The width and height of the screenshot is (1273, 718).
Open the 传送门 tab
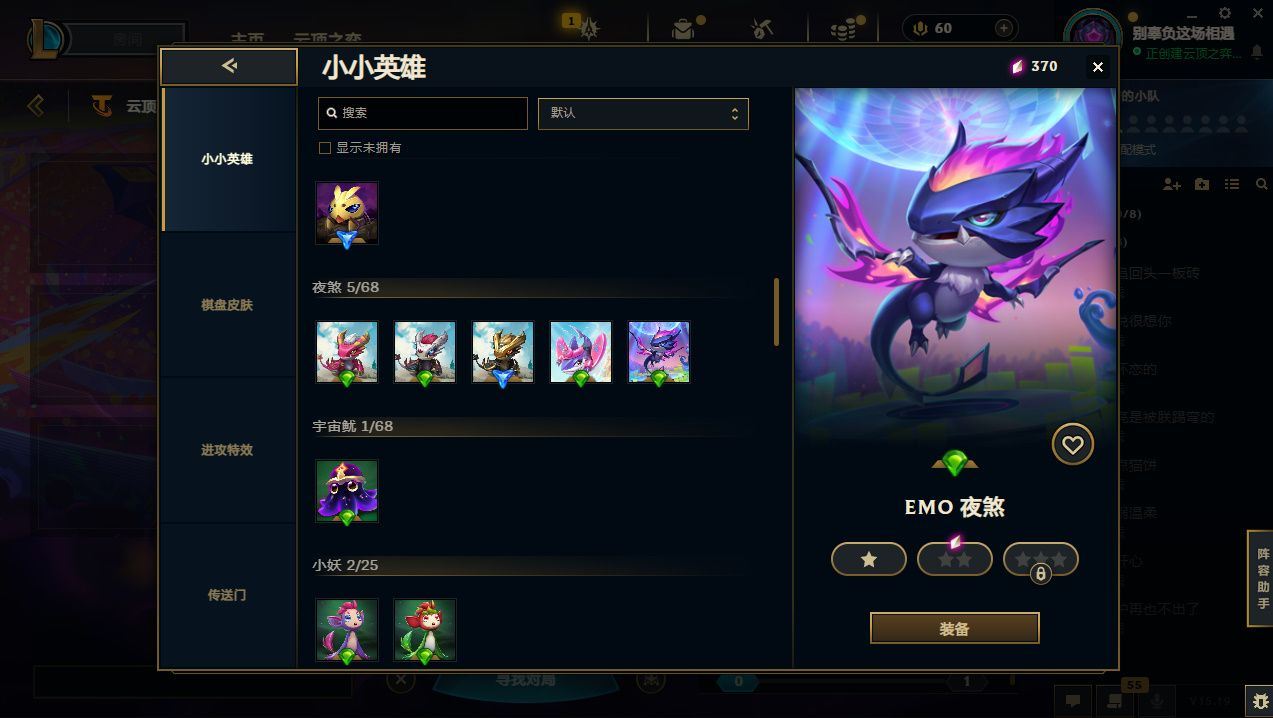tap(227, 595)
